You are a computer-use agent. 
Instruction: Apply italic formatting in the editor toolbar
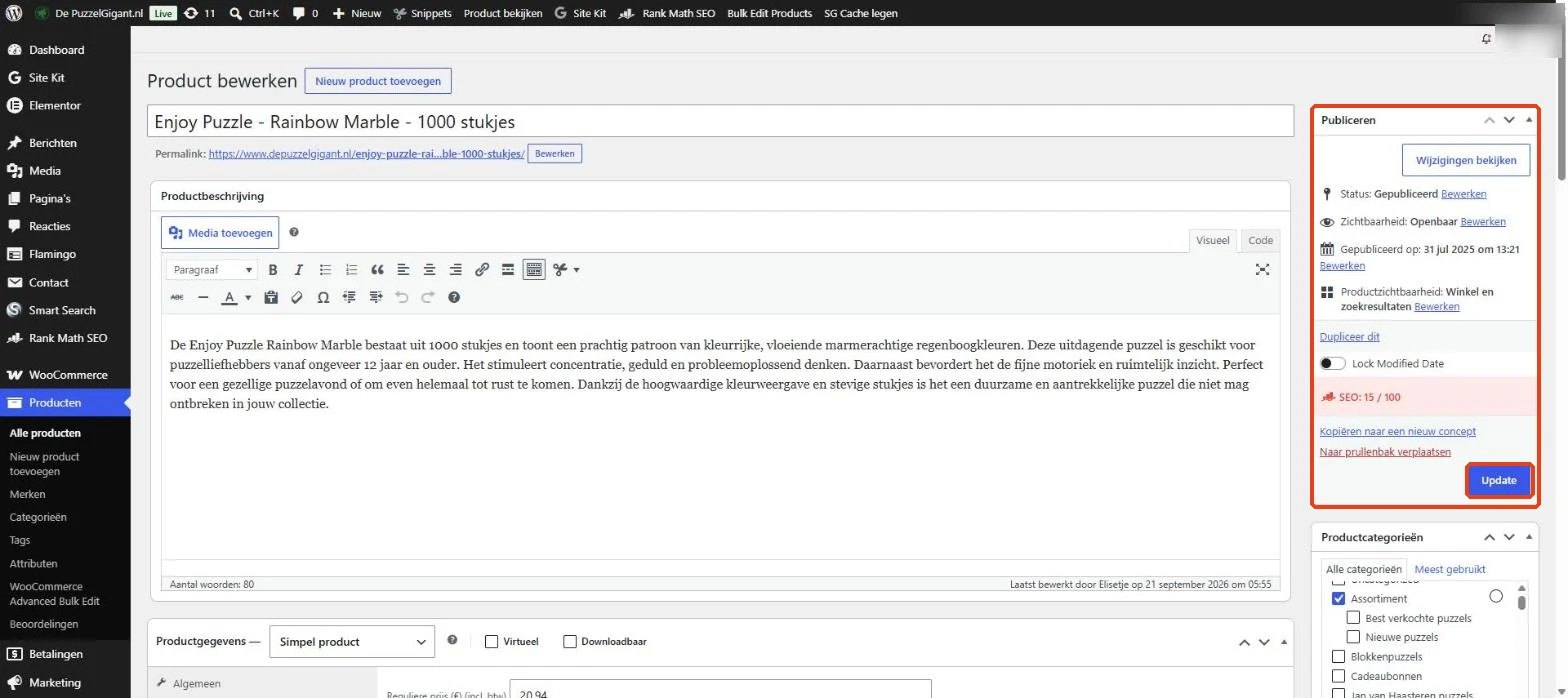(298, 270)
